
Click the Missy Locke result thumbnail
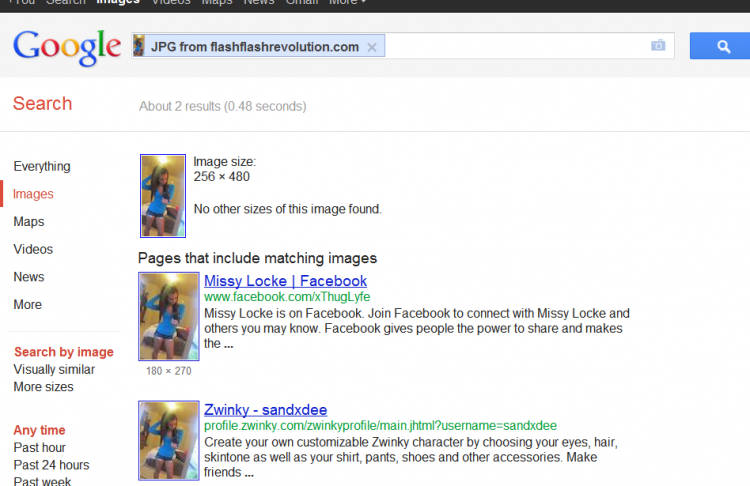[169, 316]
